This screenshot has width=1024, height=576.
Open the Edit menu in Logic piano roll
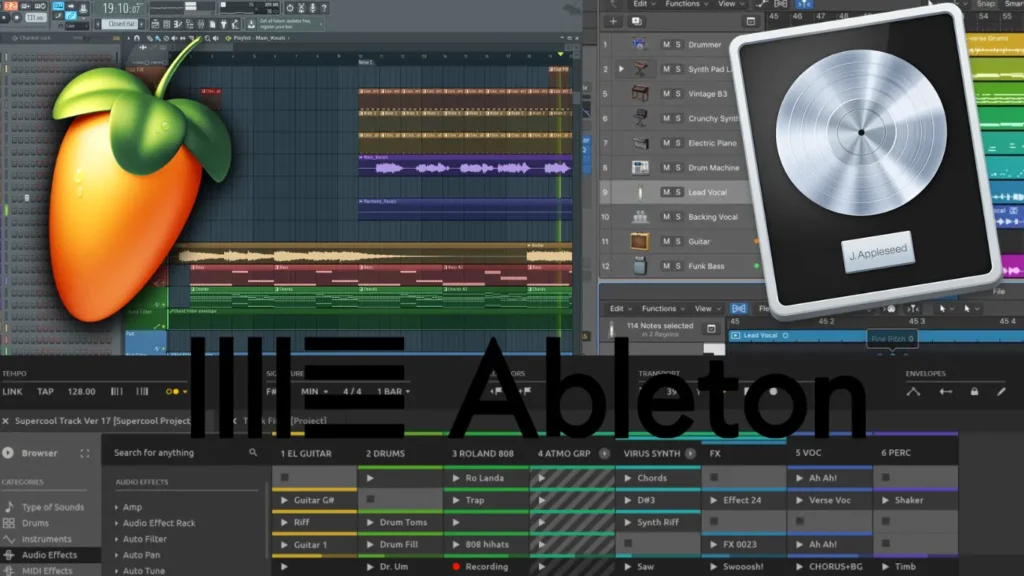coord(620,308)
